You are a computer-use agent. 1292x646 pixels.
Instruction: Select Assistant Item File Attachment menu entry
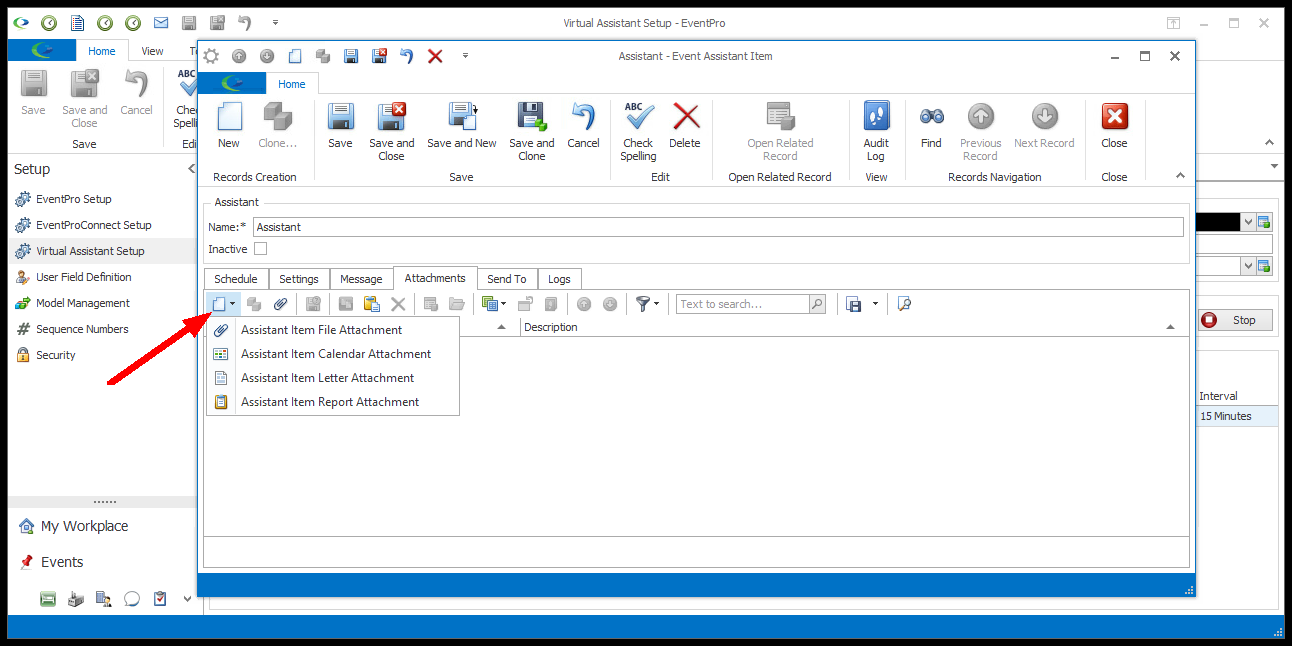click(333, 330)
